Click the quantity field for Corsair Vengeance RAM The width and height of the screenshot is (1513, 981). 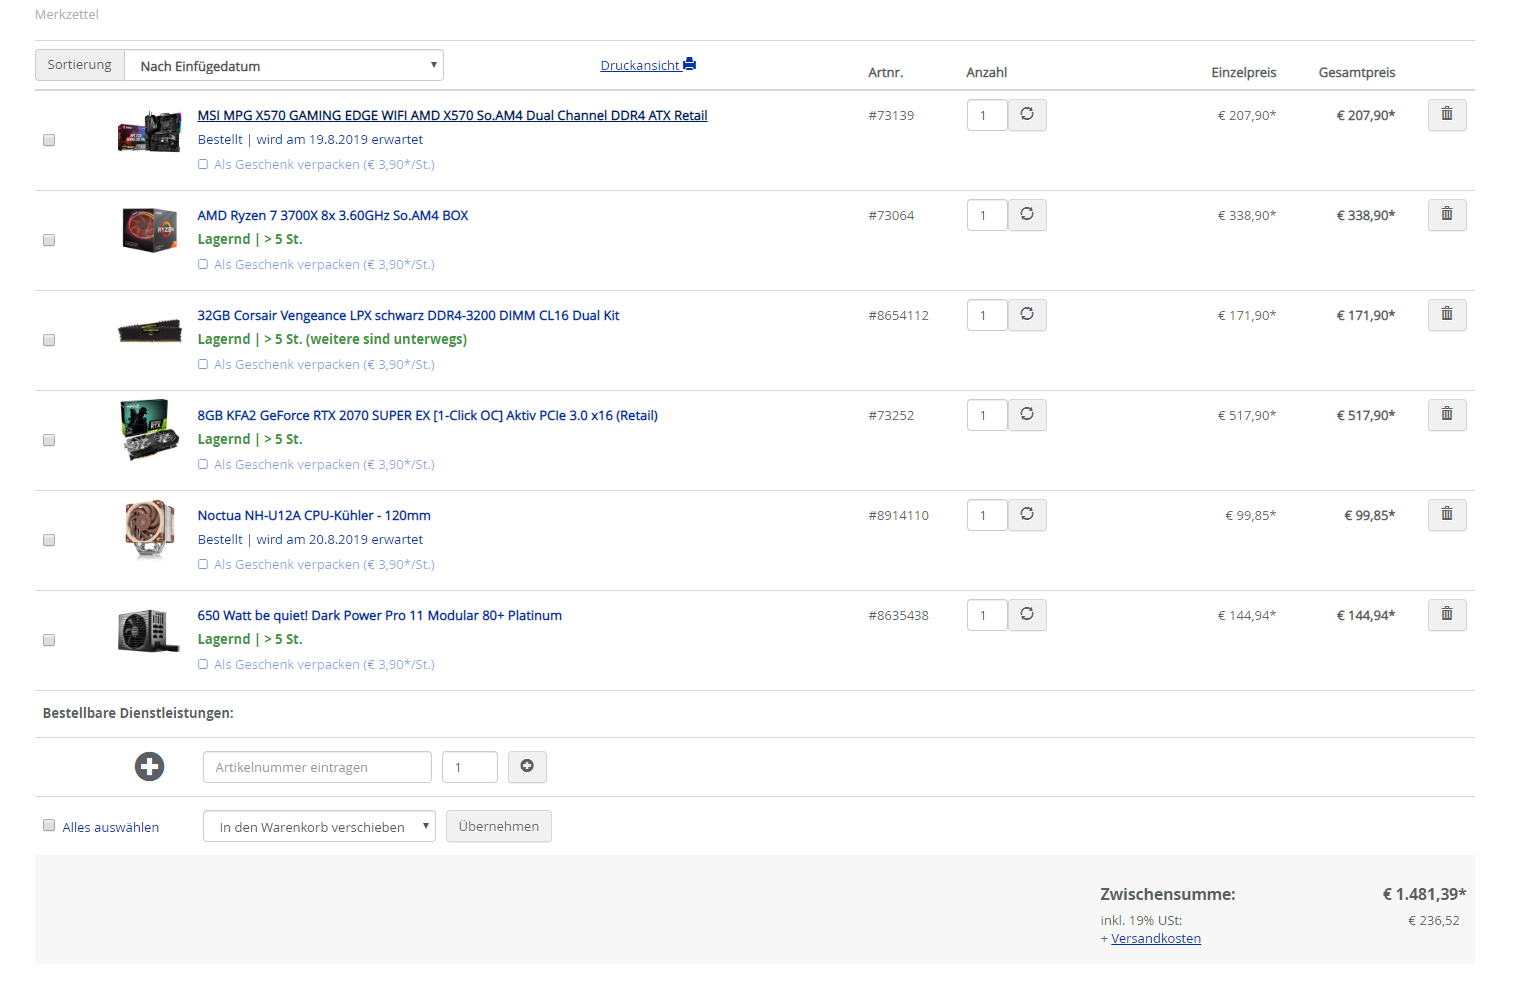pyautogui.click(x=987, y=315)
